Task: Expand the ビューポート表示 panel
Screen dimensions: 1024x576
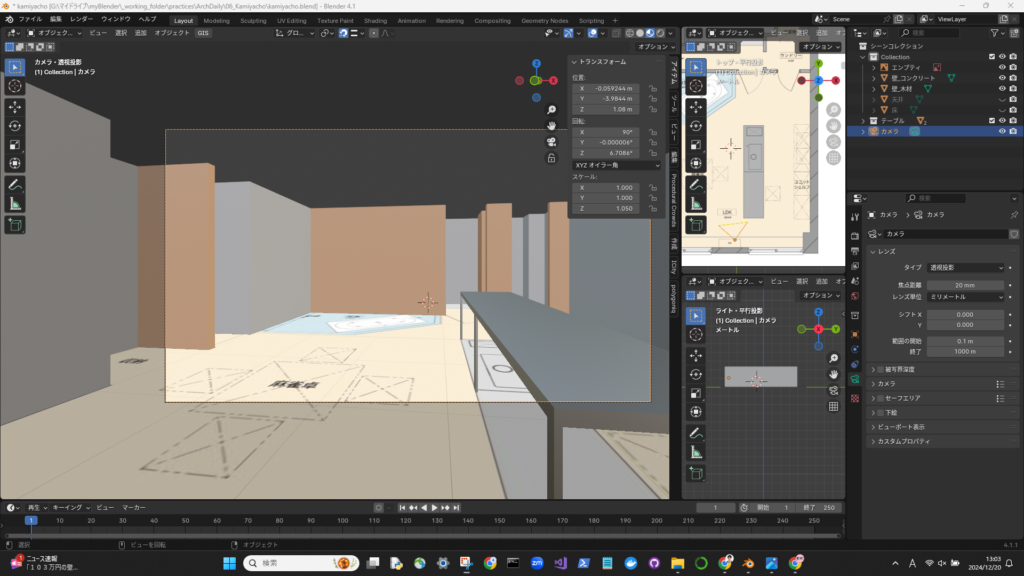Action: click(x=900, y=426)
